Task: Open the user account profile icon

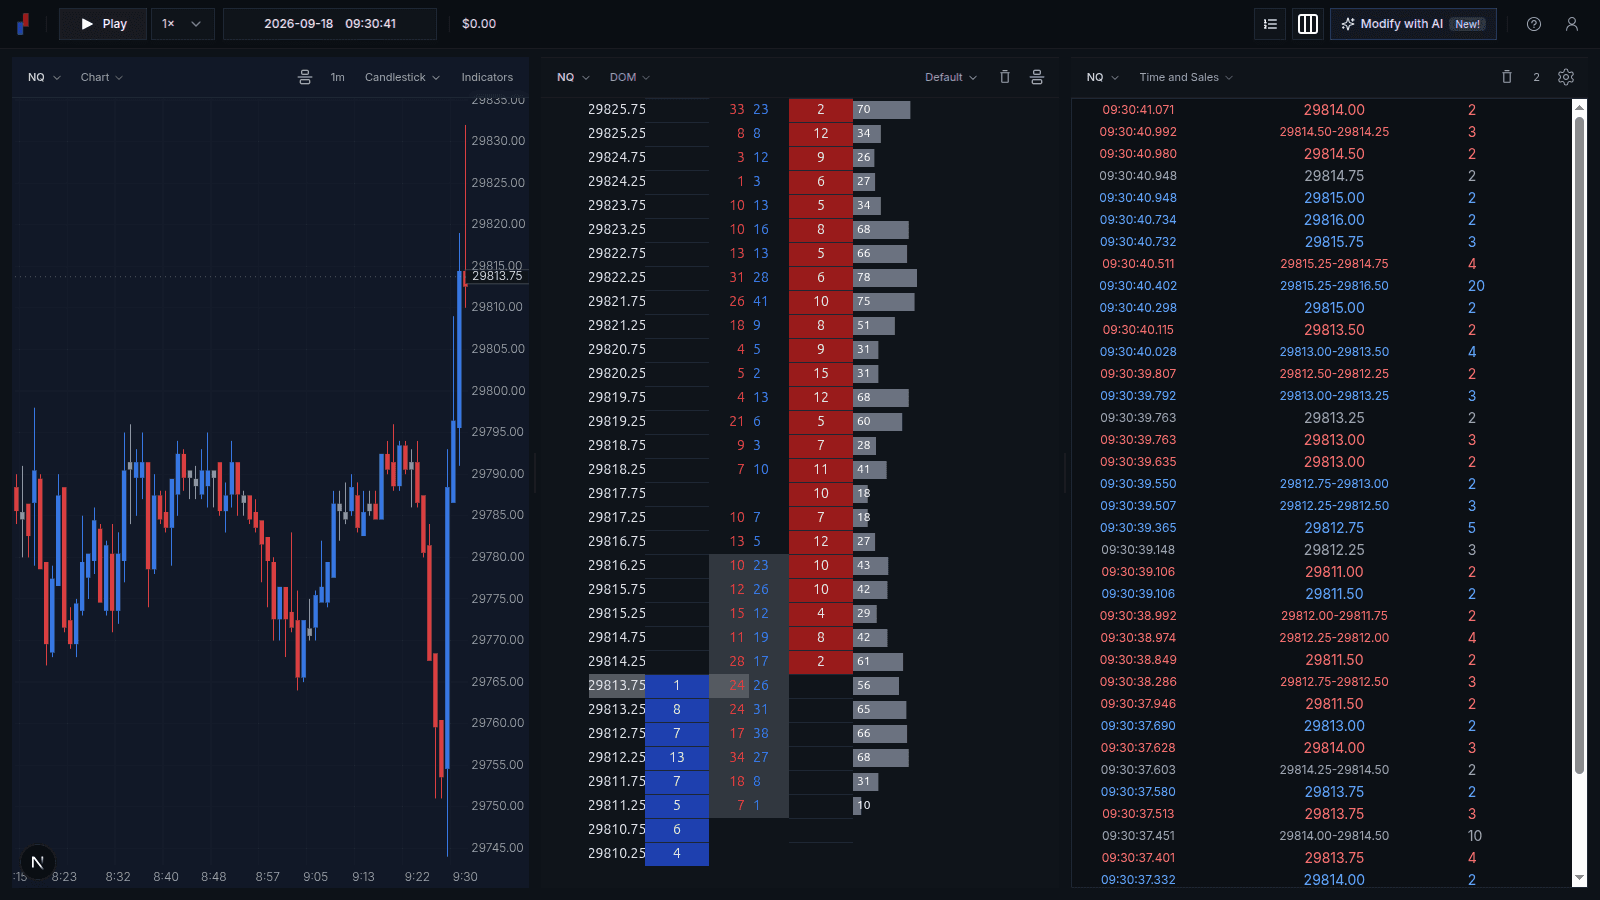Action: tap(1572, 24)
